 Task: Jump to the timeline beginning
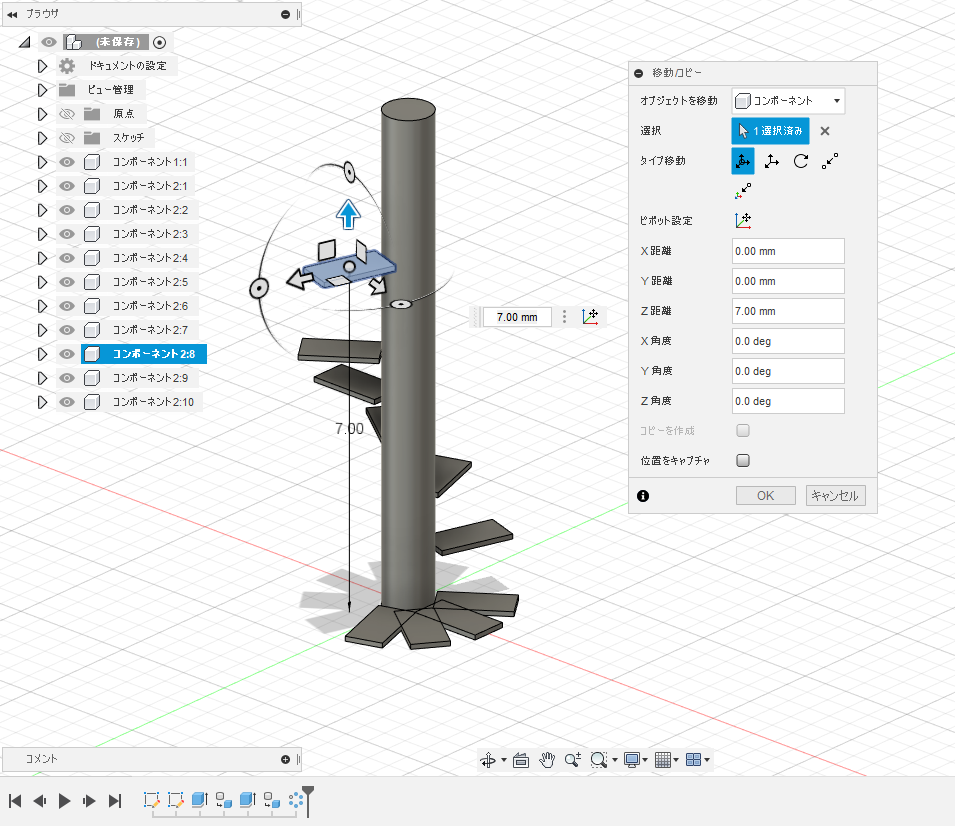(x=15, y=800)
